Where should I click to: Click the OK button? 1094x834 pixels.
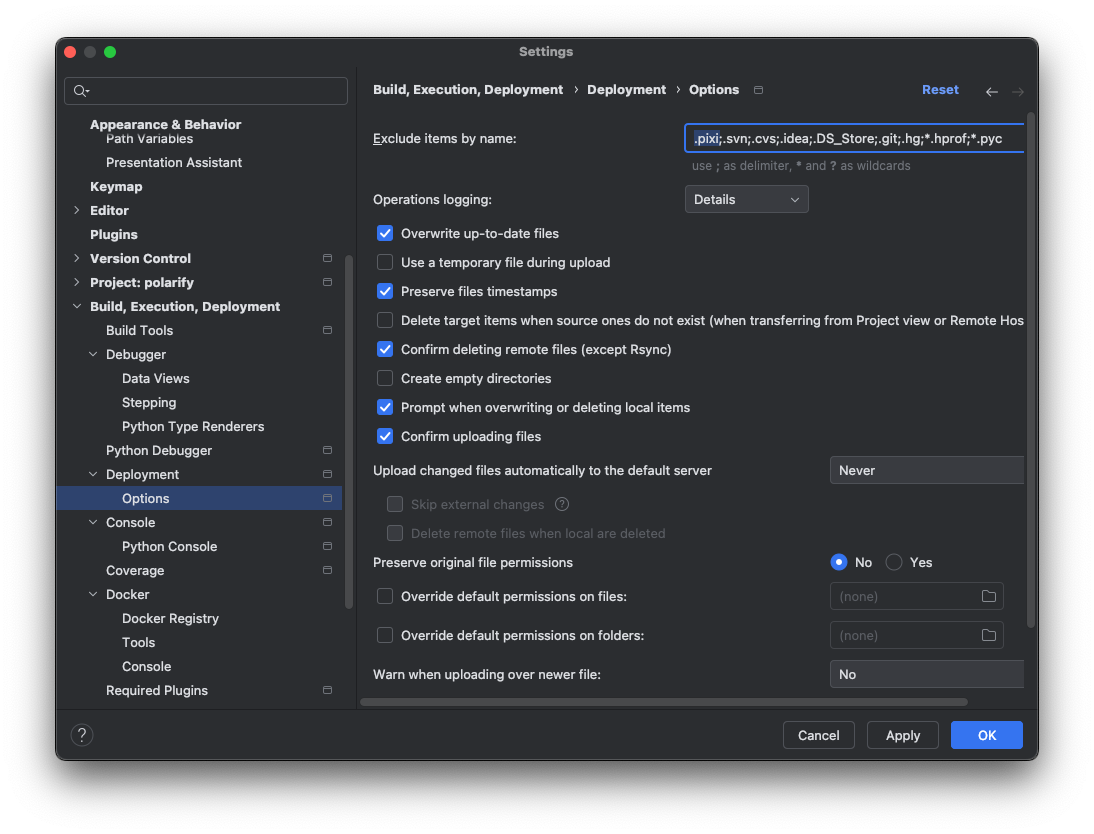click(x=987, y=735)
